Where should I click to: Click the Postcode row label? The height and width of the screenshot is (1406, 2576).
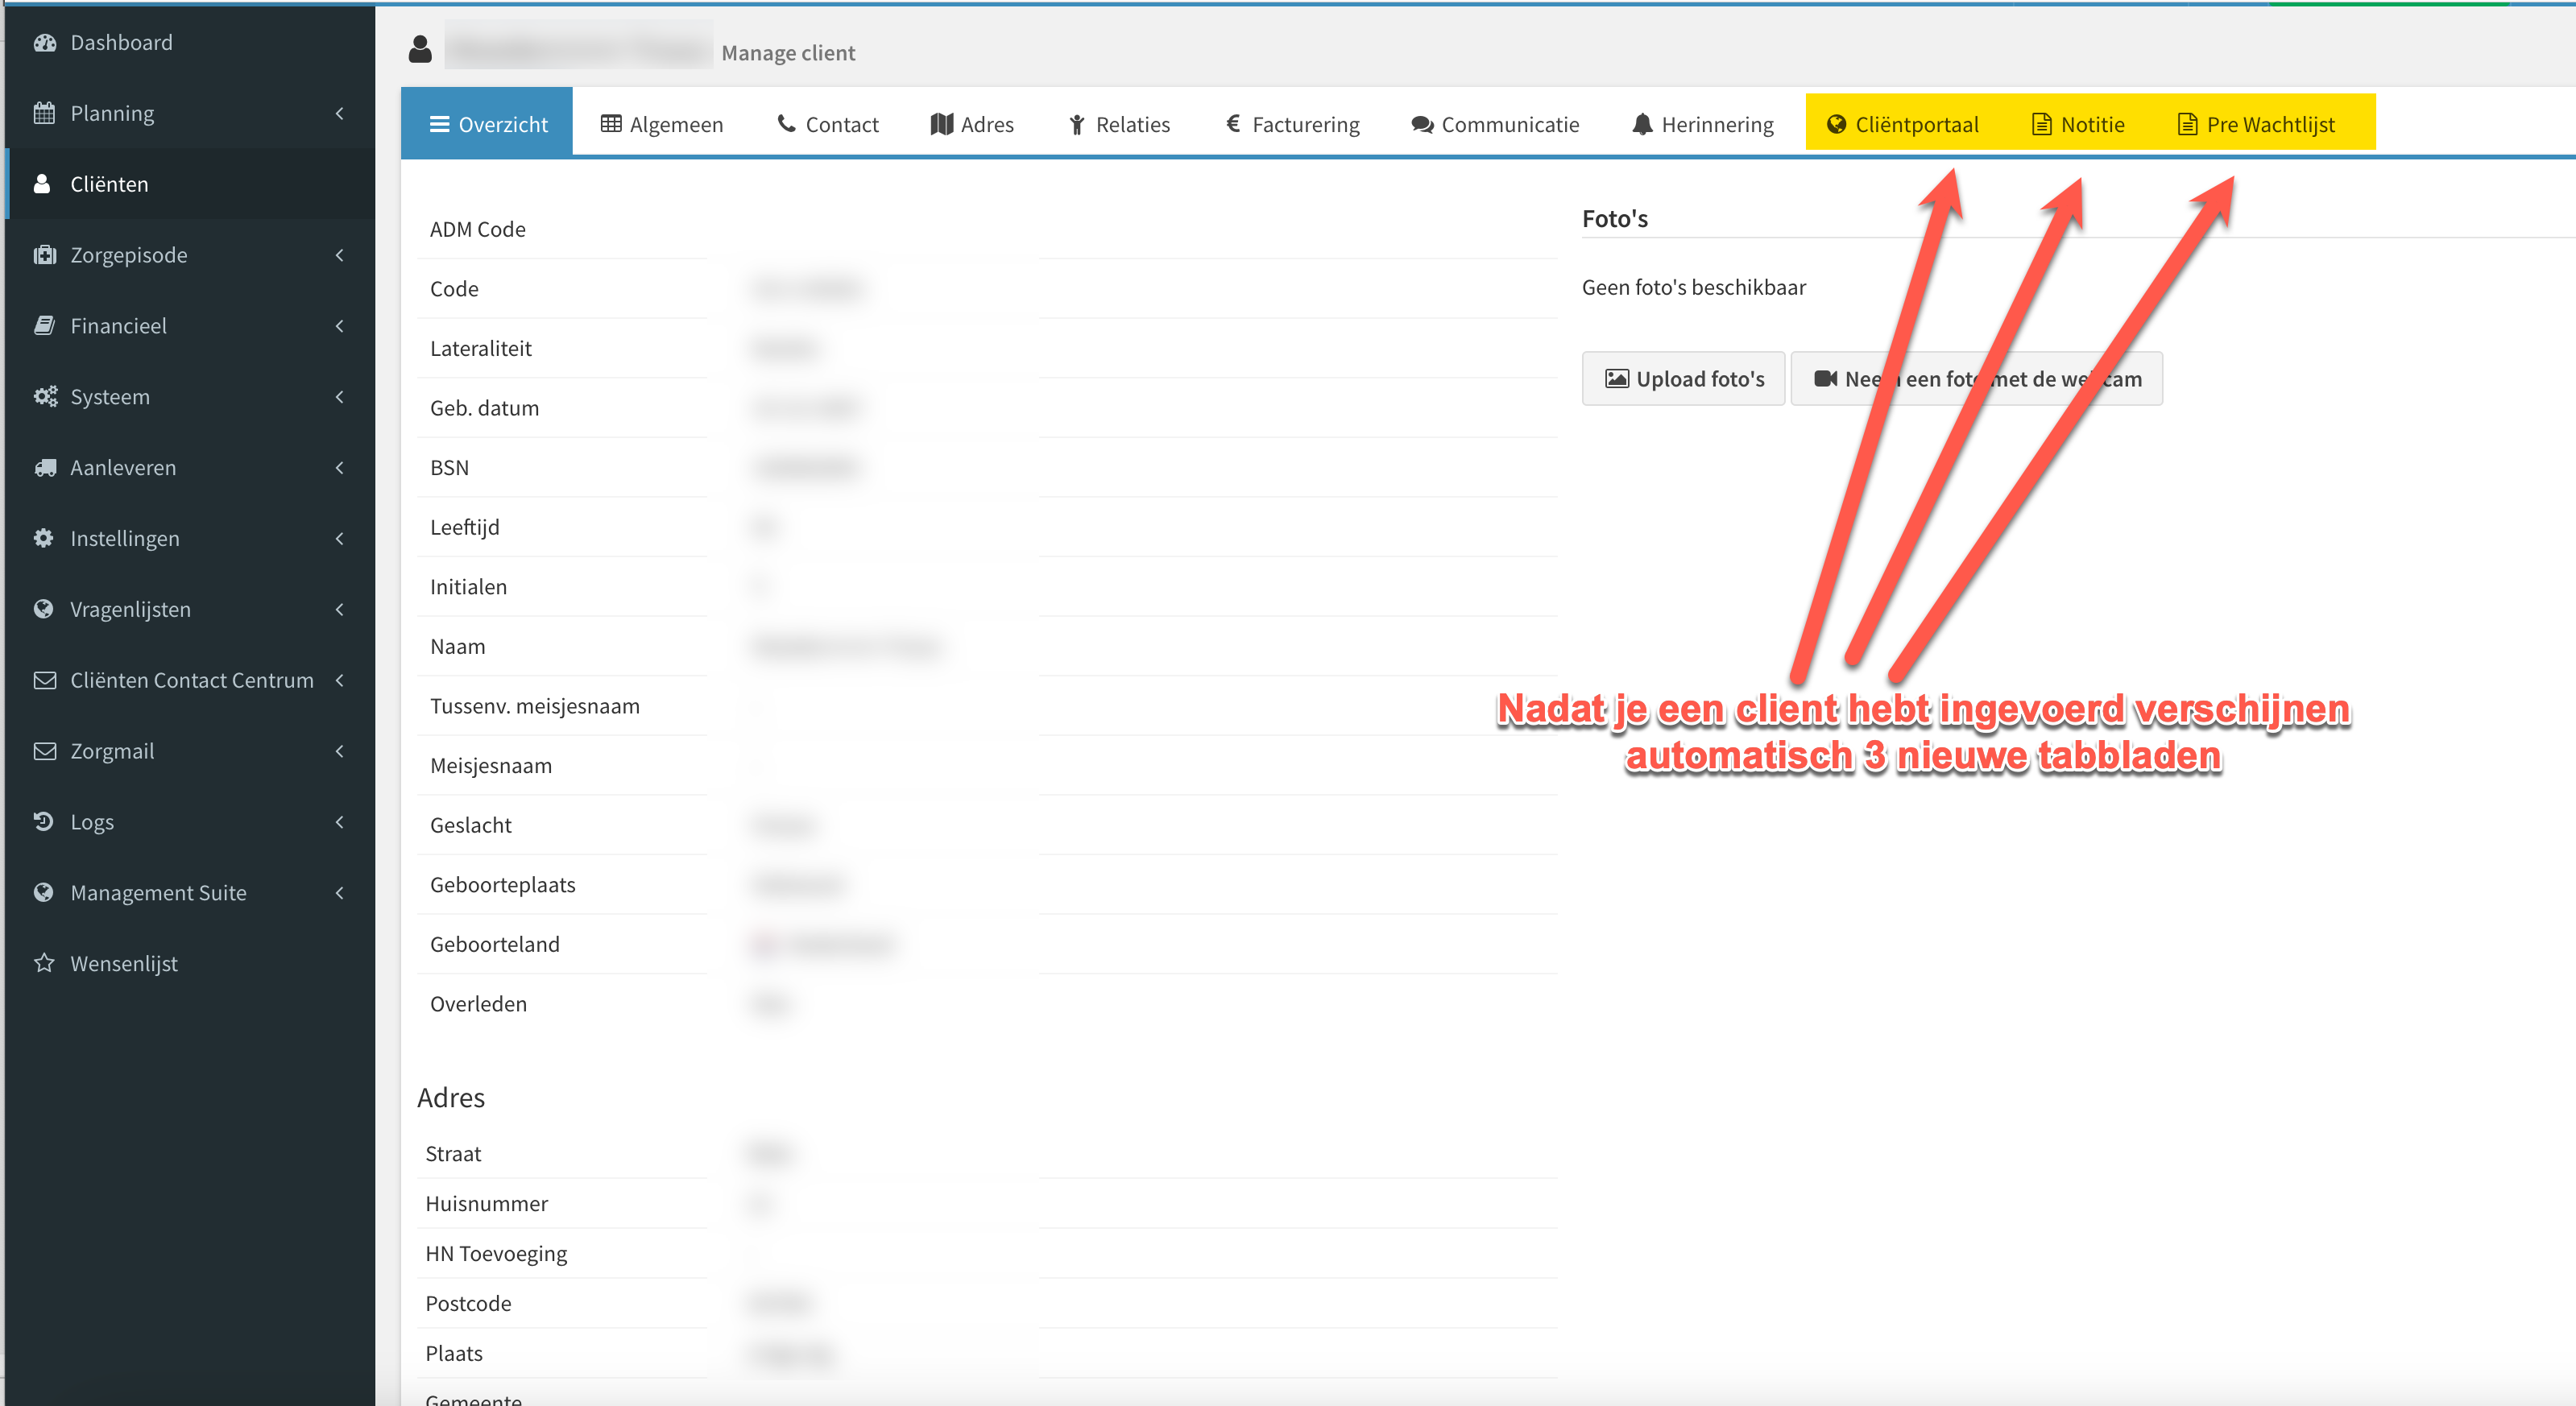(x=468, y=1303)
